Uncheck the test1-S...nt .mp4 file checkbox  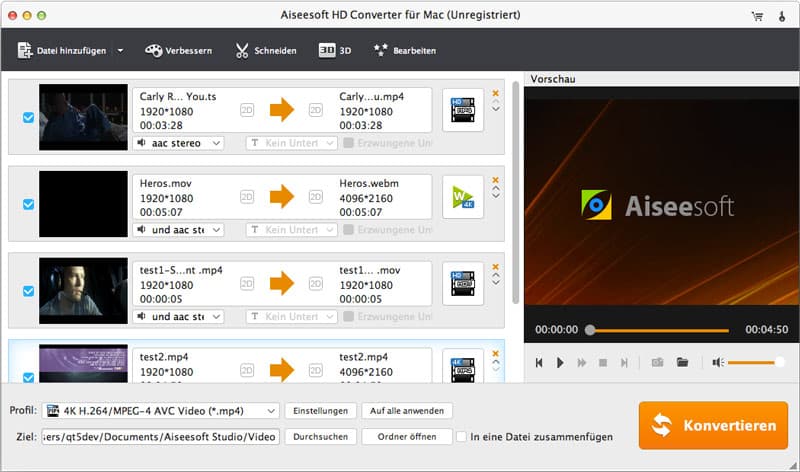point(29,291)
